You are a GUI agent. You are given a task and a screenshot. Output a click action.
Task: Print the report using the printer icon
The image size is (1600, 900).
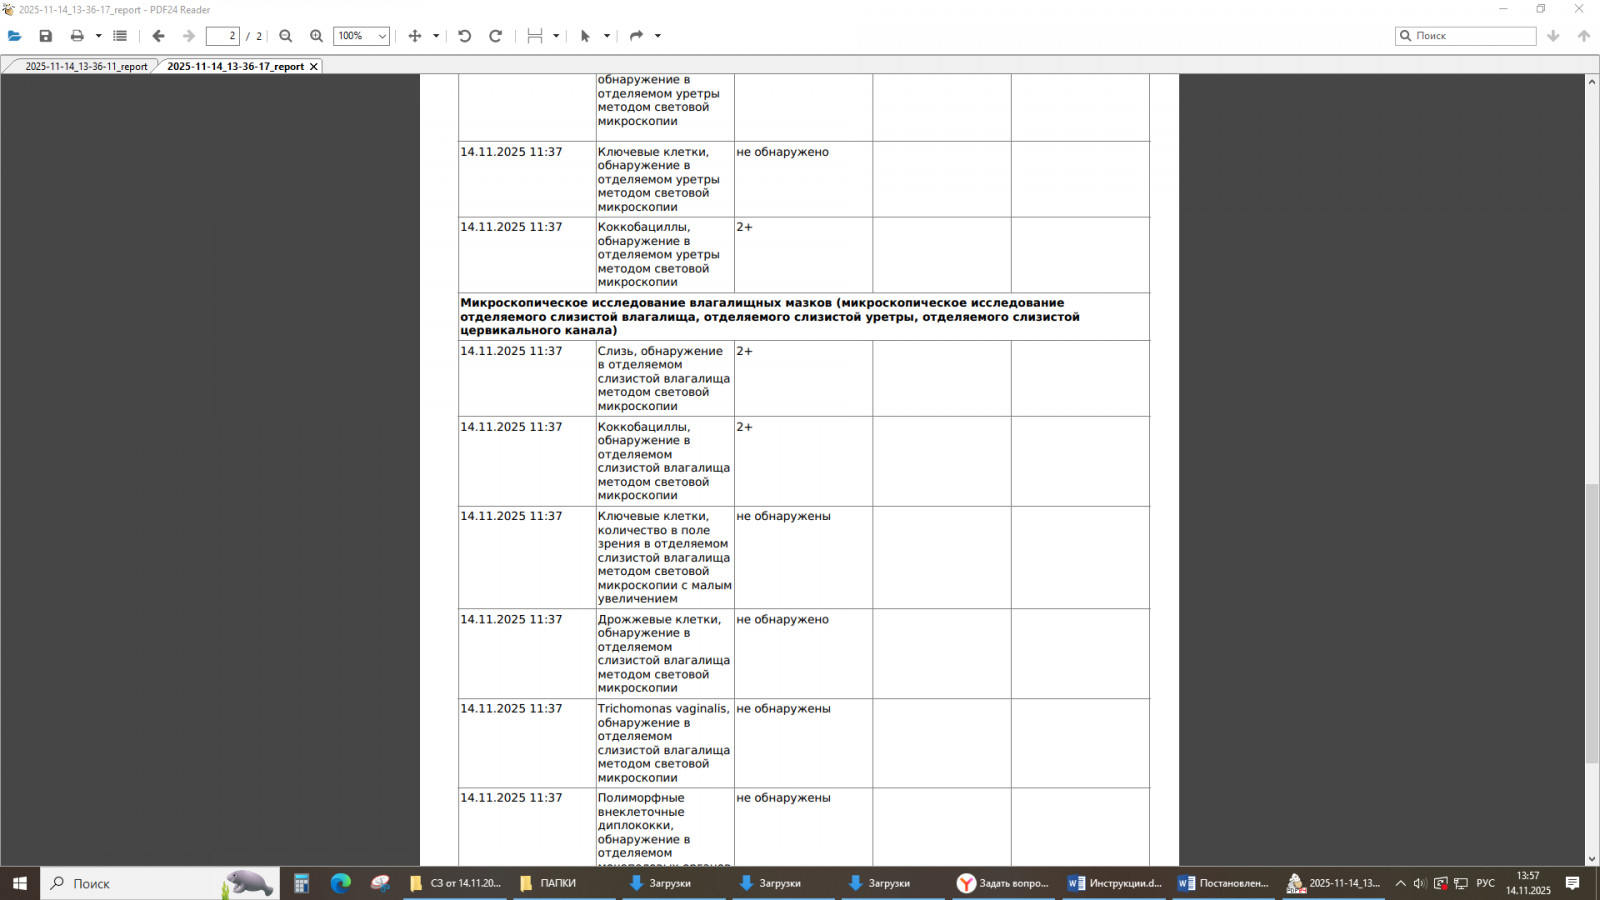tap(77, 36)
